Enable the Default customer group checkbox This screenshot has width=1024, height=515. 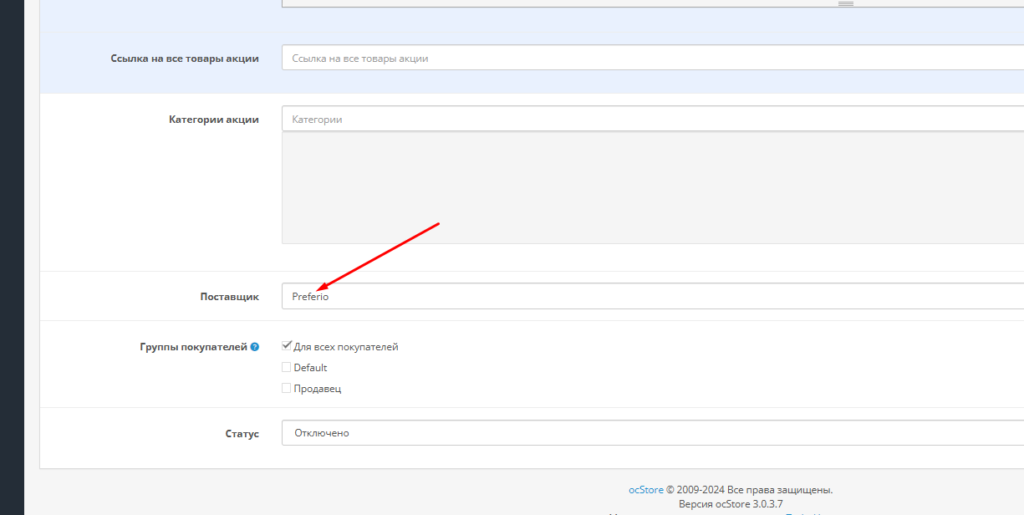287,367
